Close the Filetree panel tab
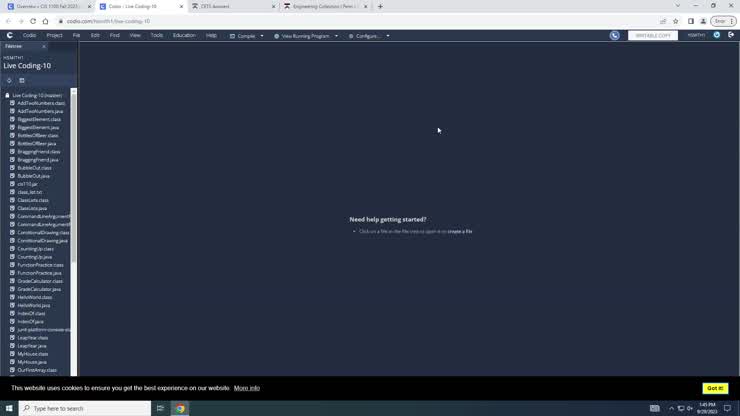 pyautogui.click(x=43, y=46)
